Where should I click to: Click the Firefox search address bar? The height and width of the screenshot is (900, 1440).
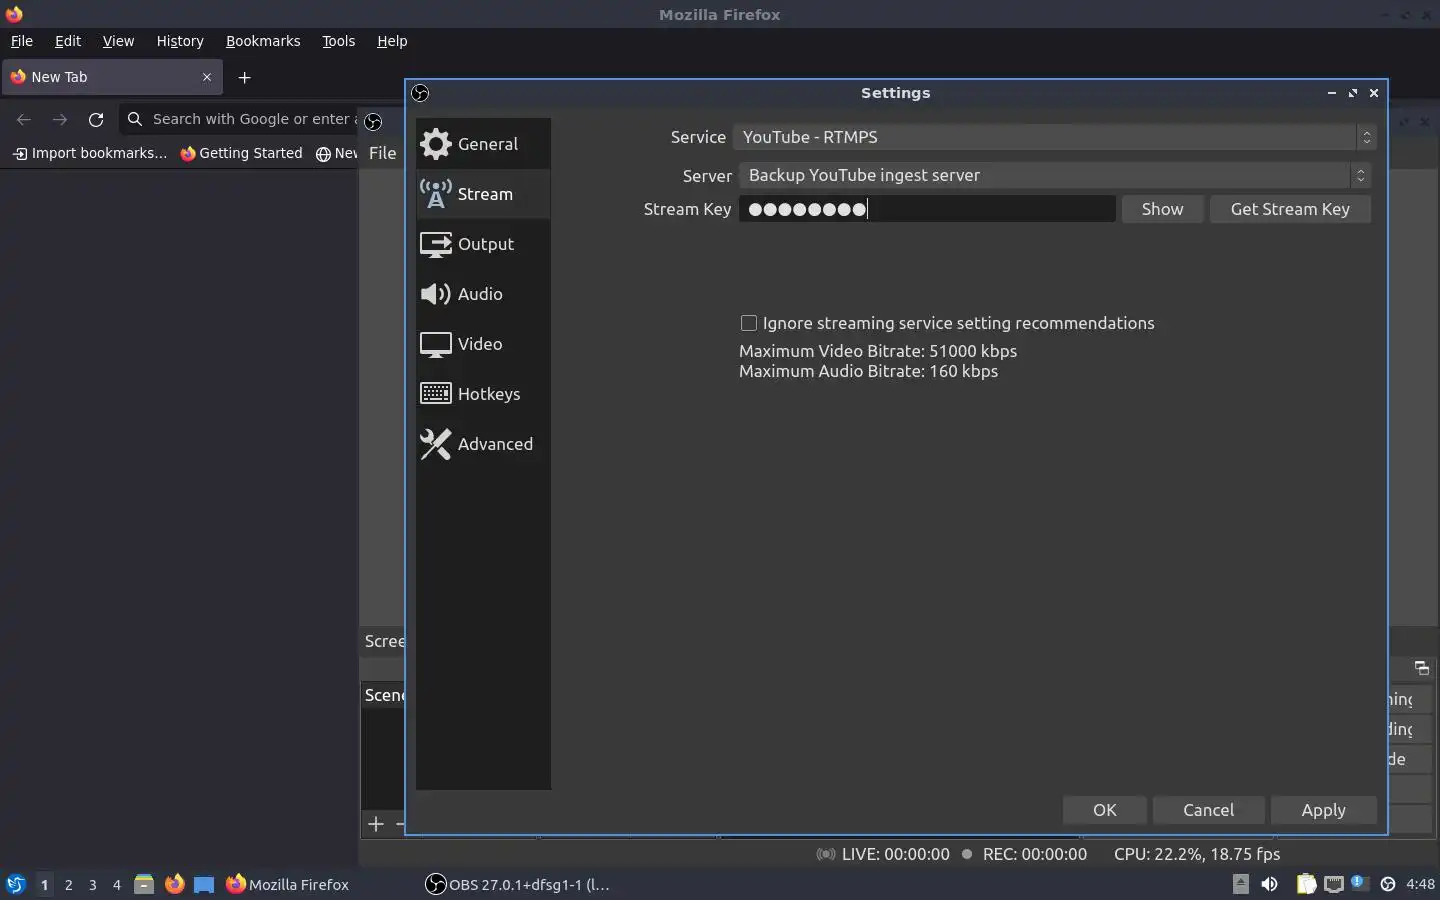pyautogui.click(x=240, y=119)
